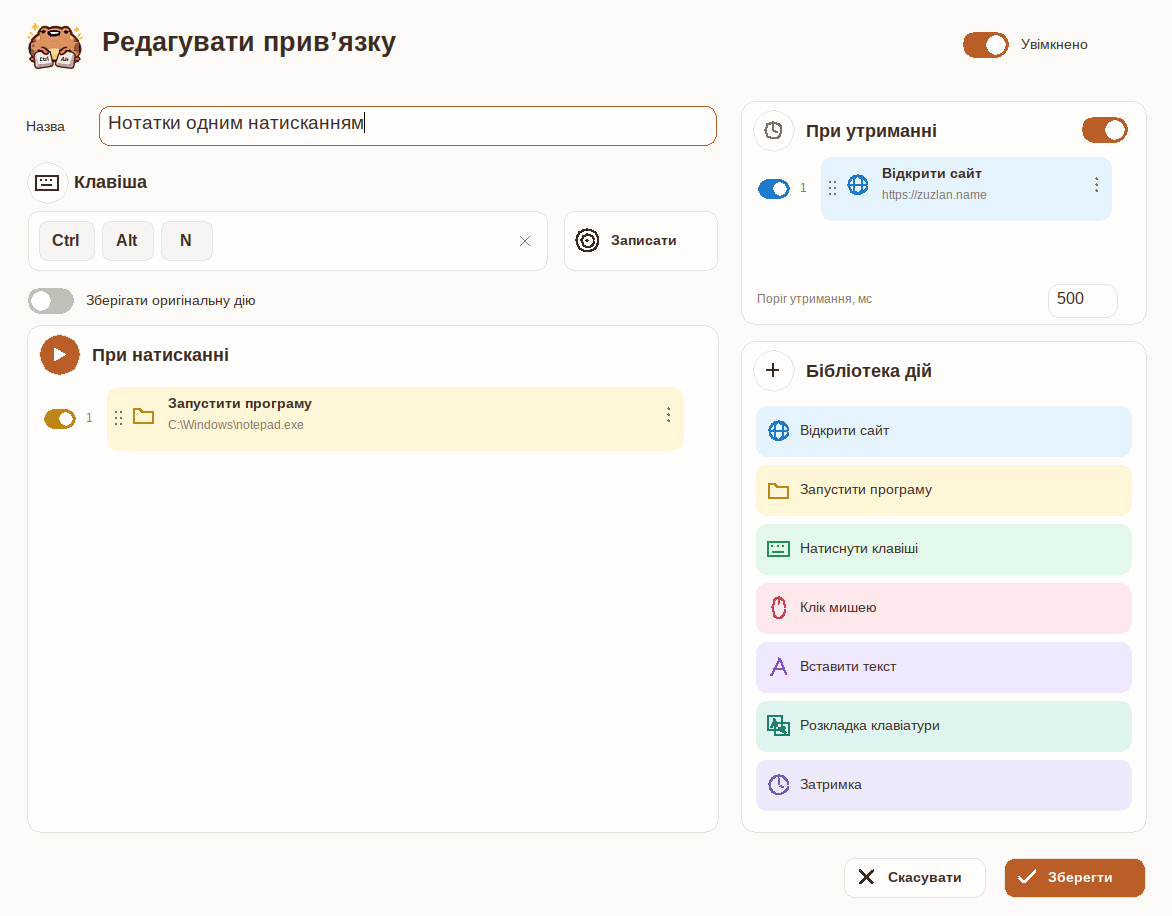Open three-dot menu of Запустити програму action
The height and width of the screenshot is (916, 1172).
(668, 415)
